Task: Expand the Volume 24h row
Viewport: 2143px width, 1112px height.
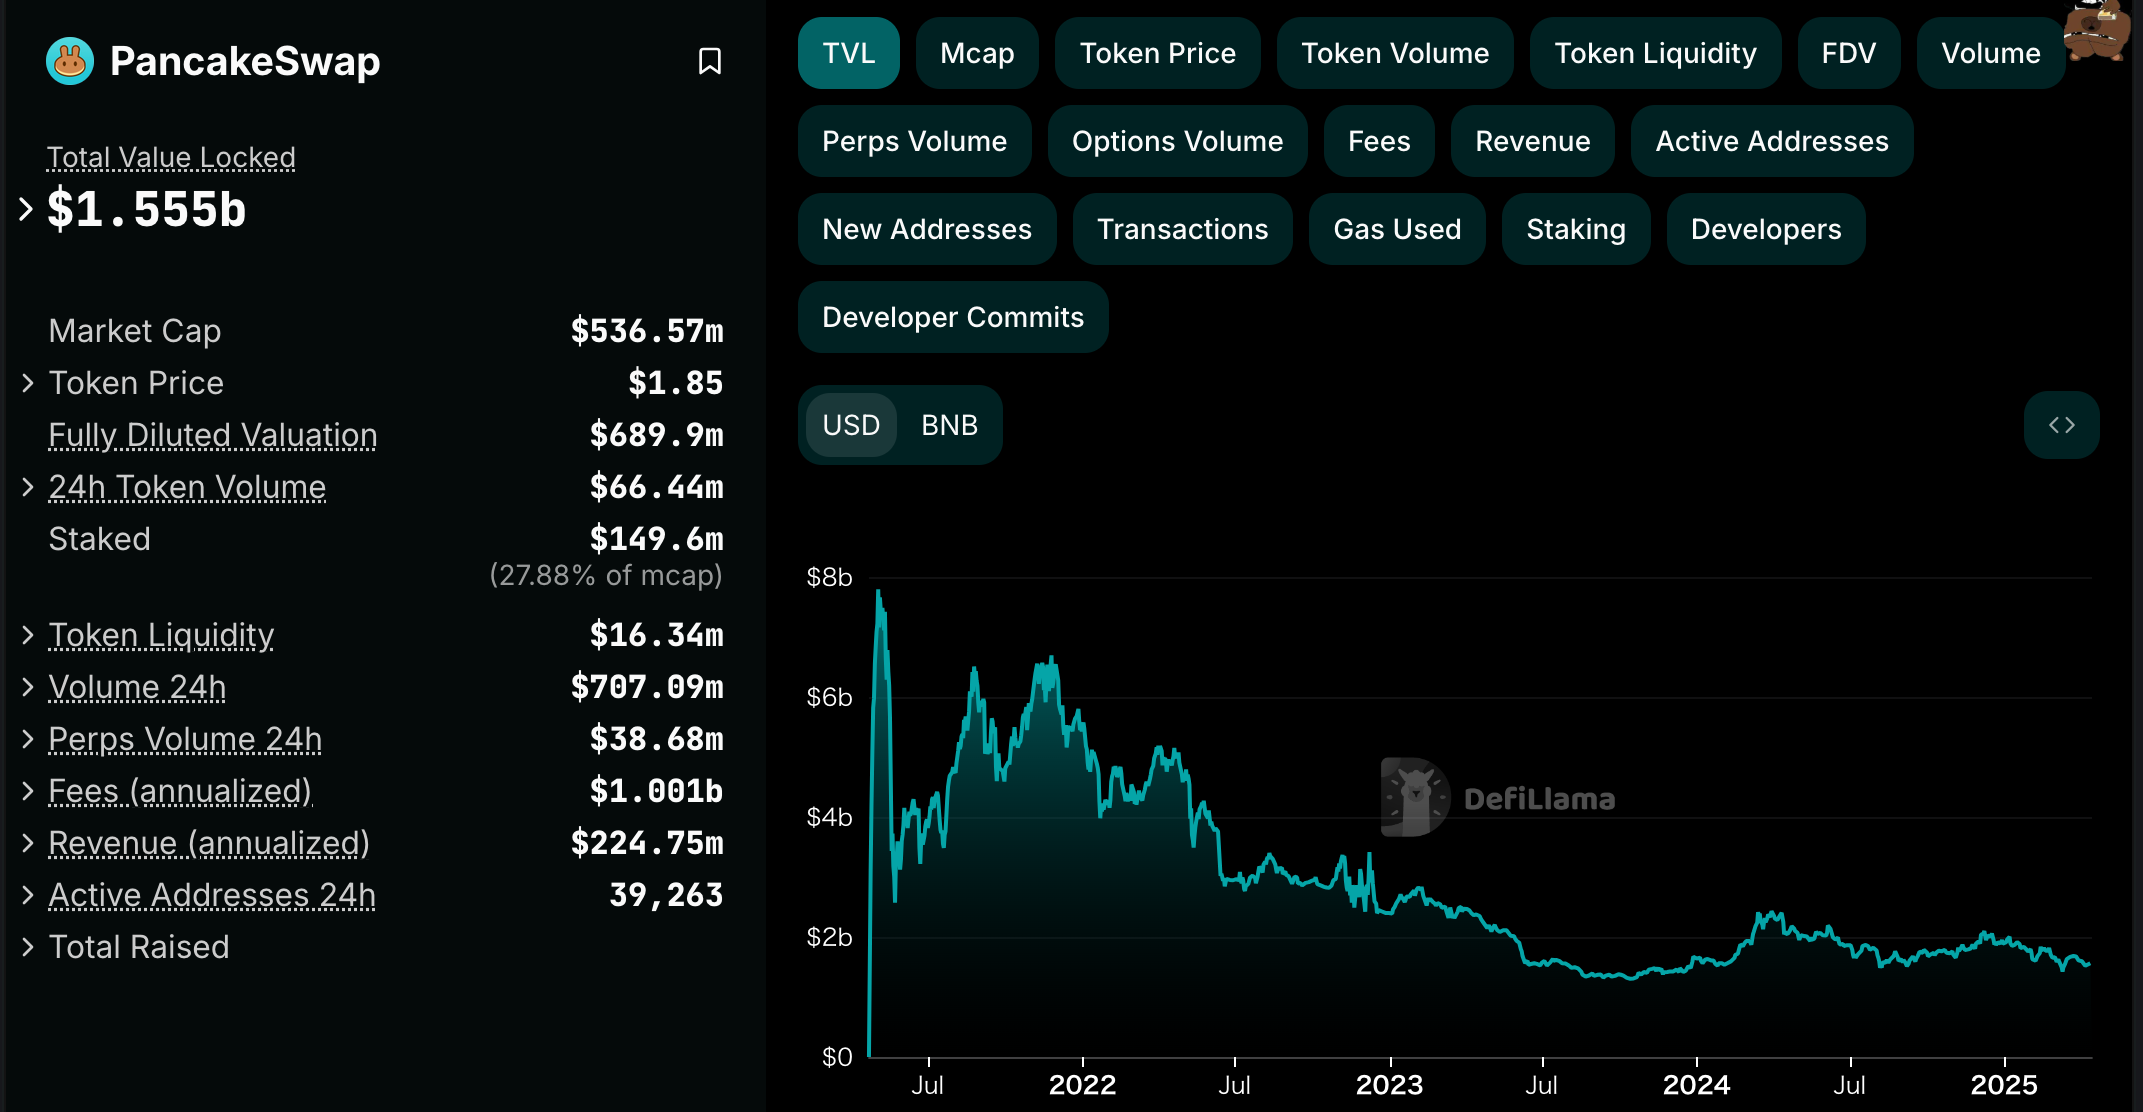Action: (x=28, y=687)
